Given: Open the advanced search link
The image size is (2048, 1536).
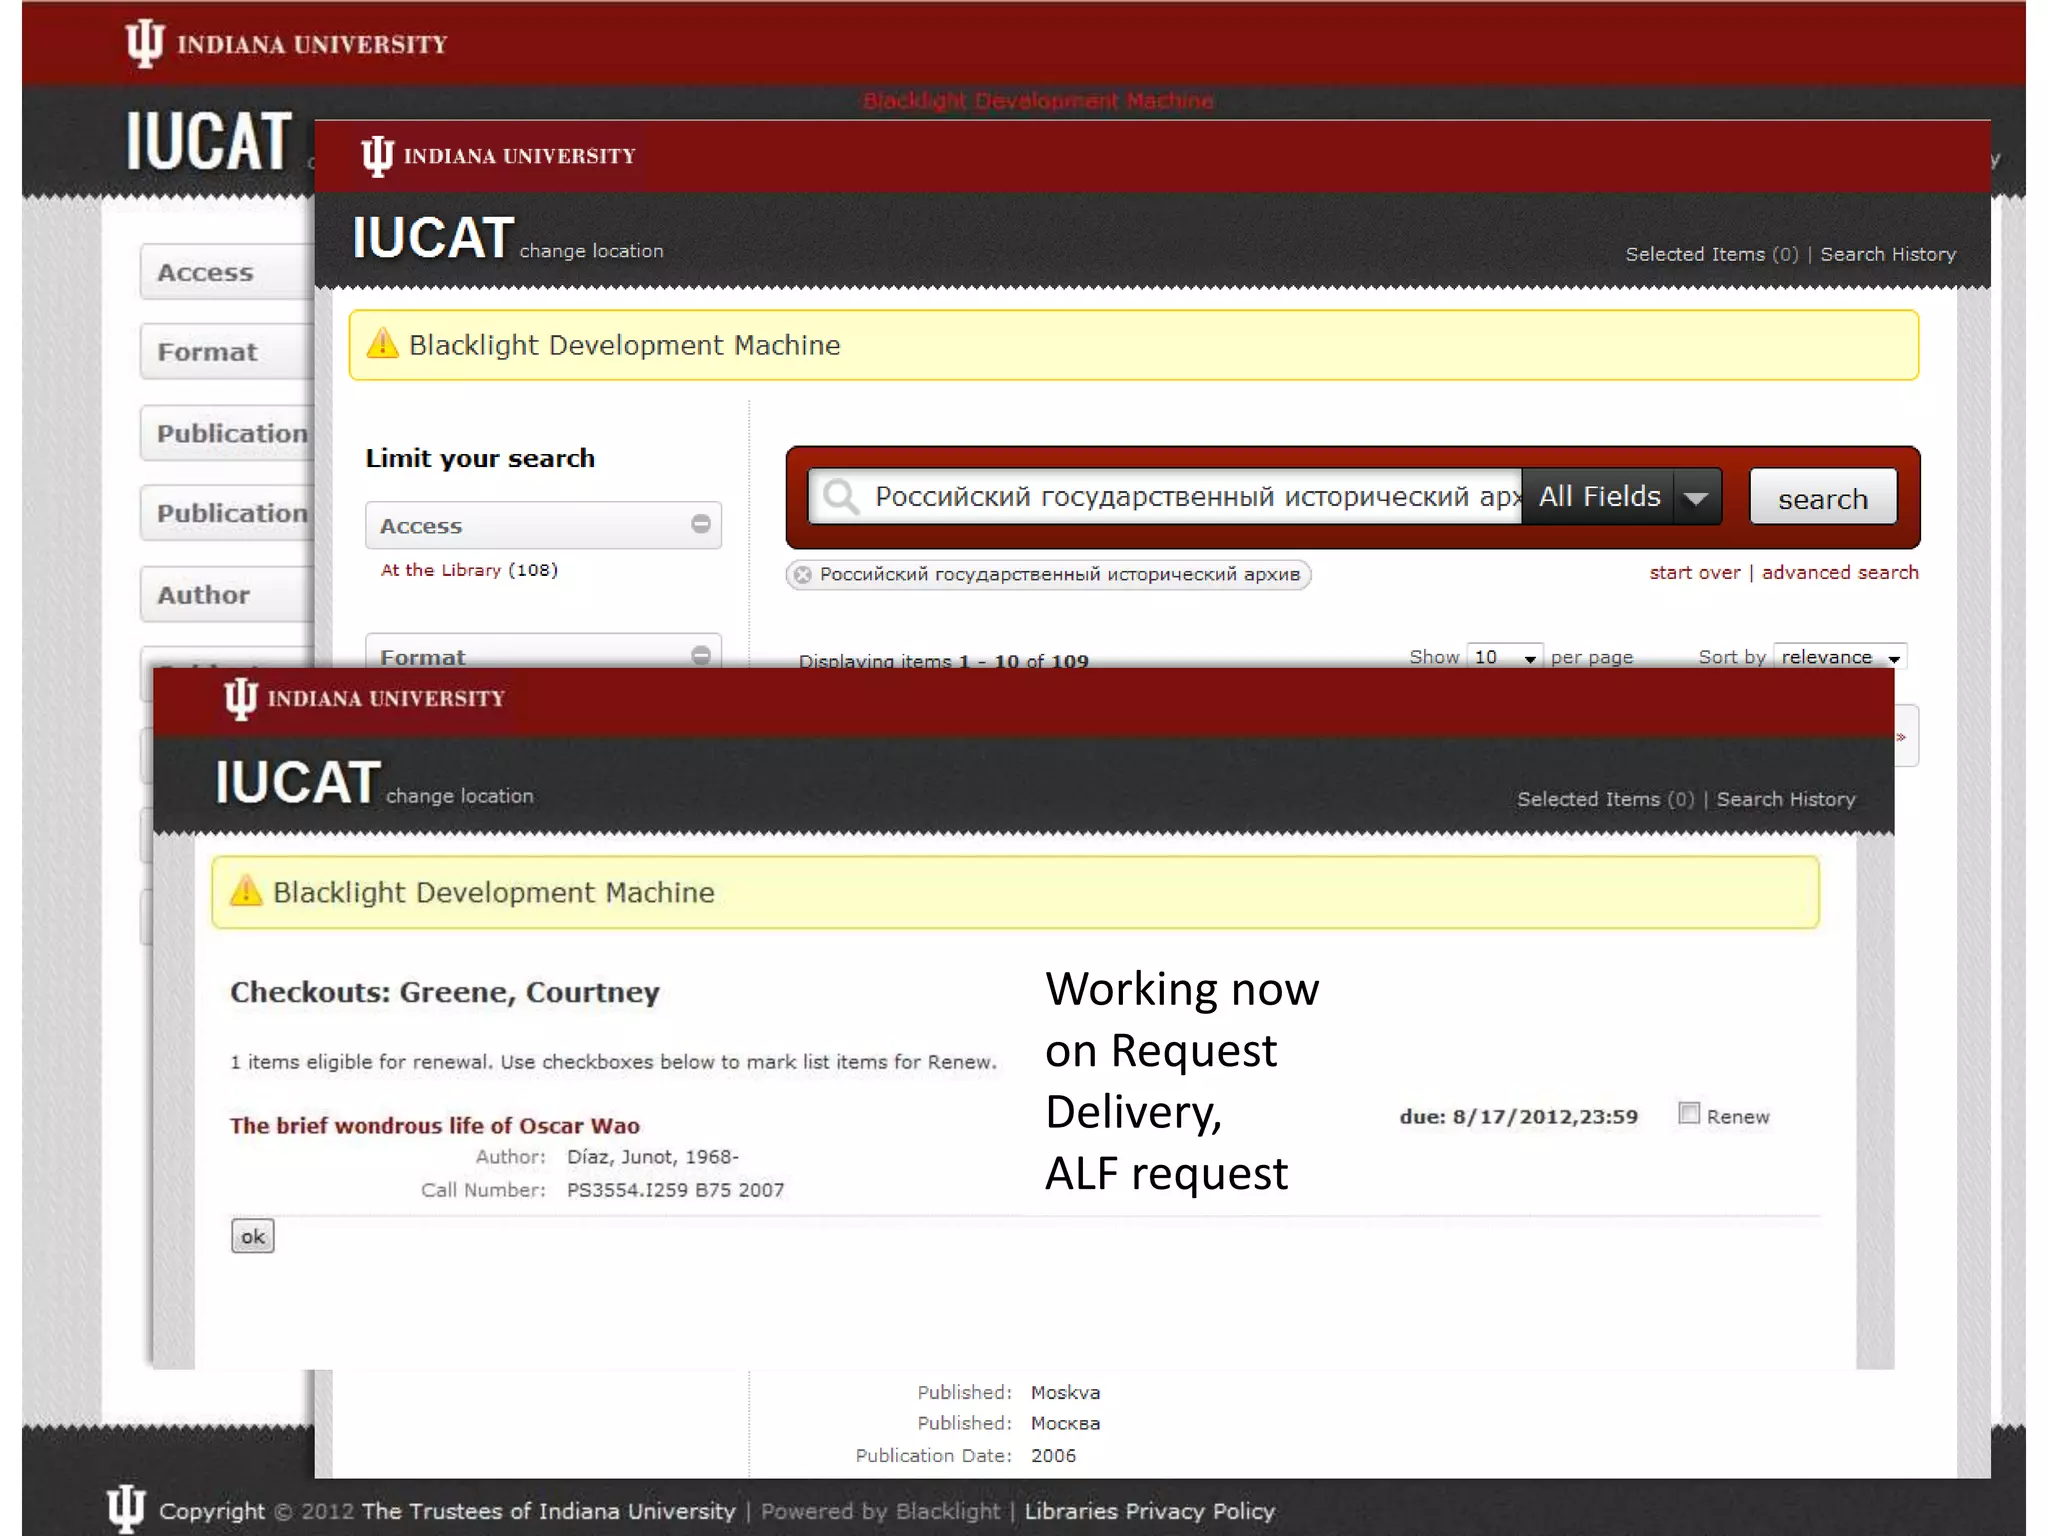Looking at the screenshot, I should click(1840, 572).
